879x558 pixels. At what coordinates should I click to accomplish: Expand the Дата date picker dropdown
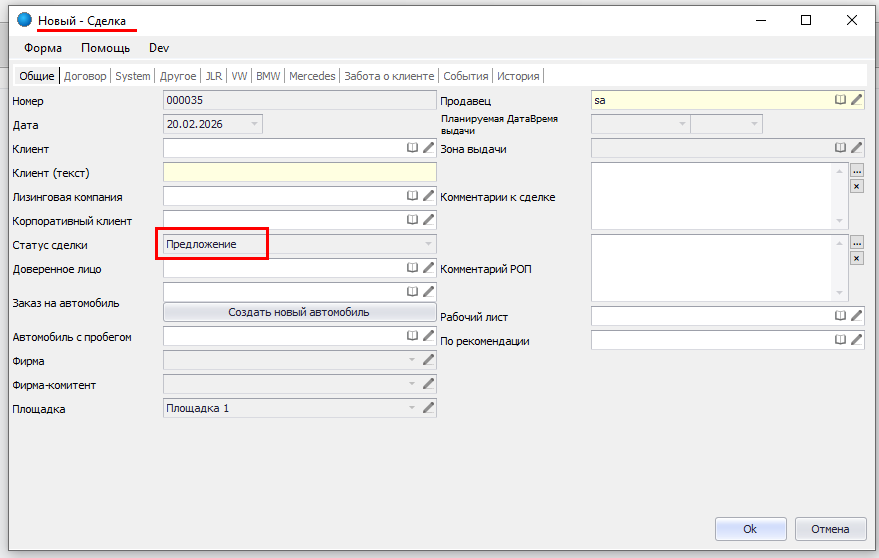pyautogui.click(x=253, y=124)
